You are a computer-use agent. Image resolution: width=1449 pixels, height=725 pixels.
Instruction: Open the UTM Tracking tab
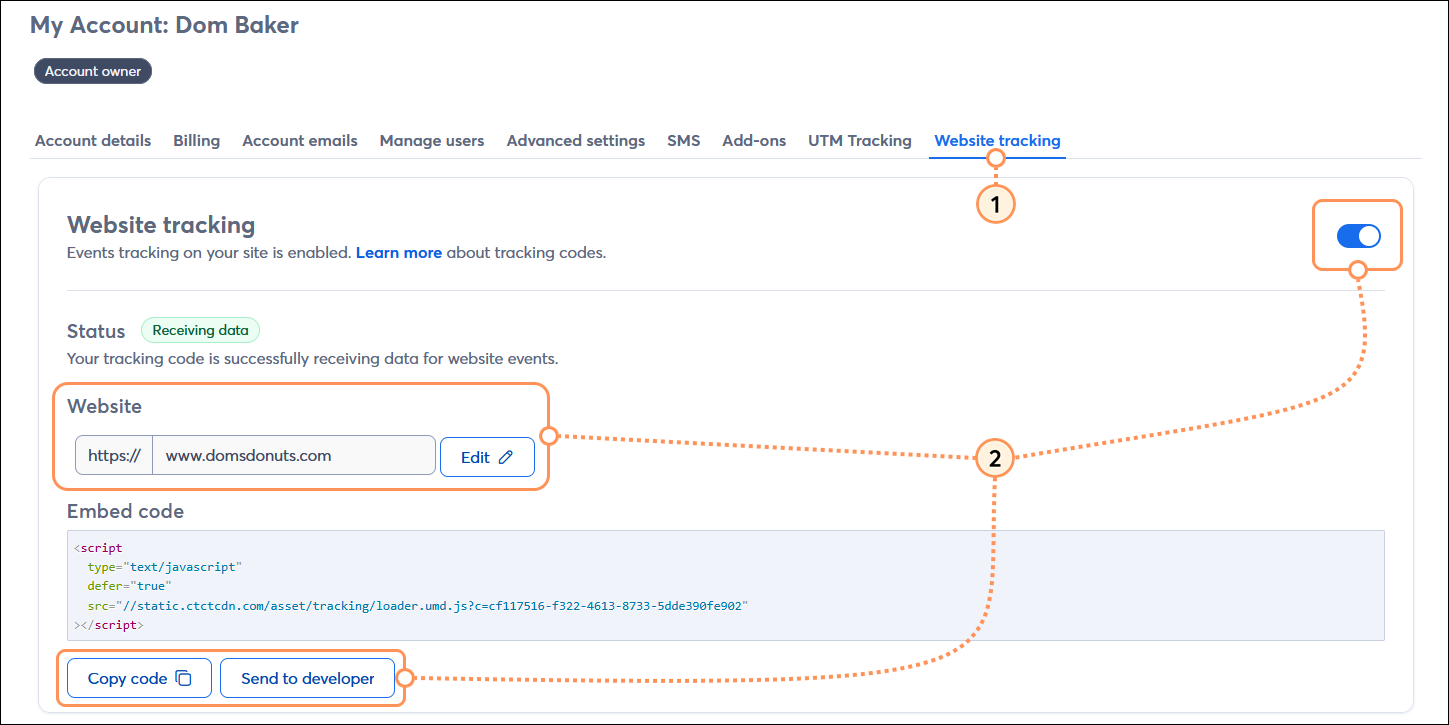pos(859,140)
